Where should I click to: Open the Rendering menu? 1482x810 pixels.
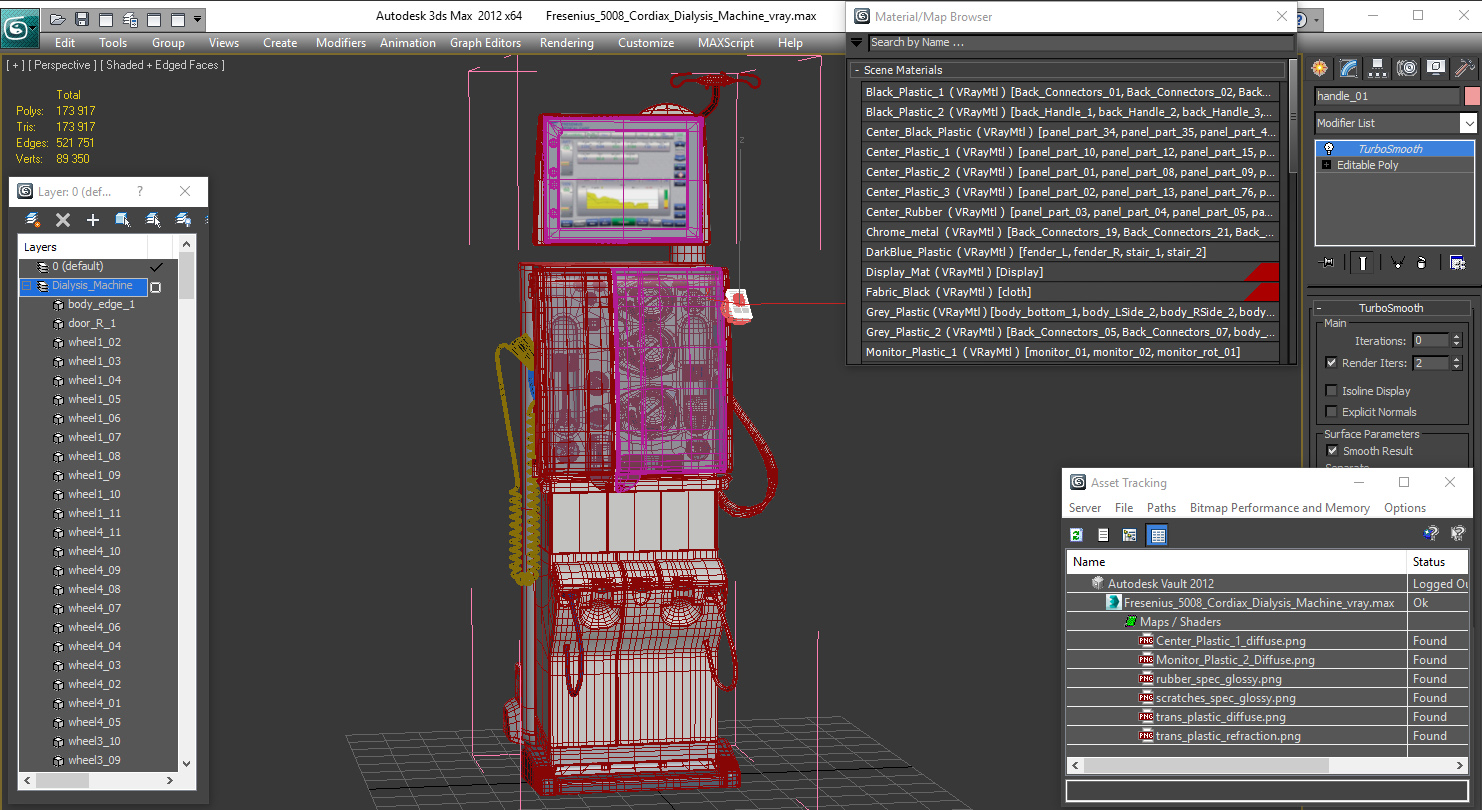pyautogui.click(x=566, y=43)
